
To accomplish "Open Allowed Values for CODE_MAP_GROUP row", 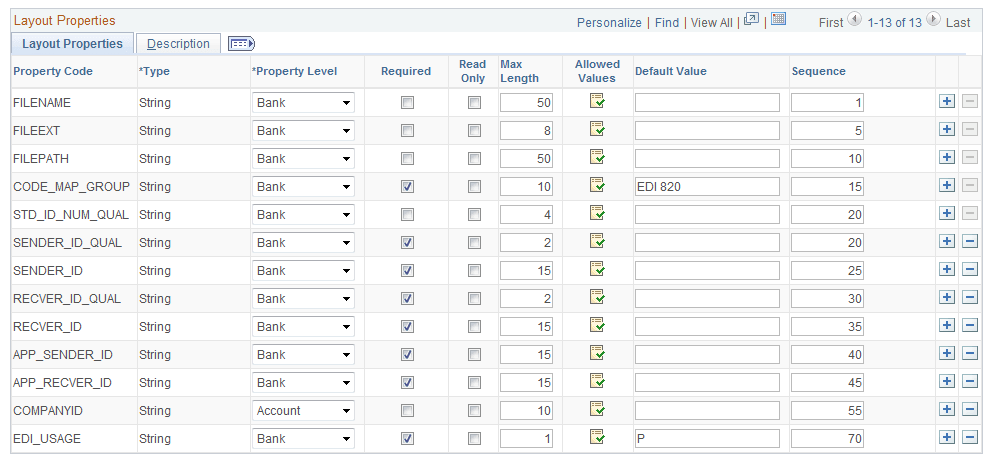I will 597,185.
